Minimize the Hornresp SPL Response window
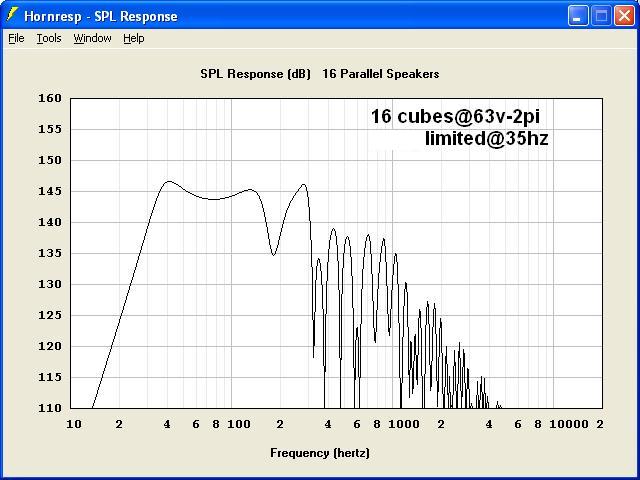This screenshot has height=480, width=640. (578, 16)
